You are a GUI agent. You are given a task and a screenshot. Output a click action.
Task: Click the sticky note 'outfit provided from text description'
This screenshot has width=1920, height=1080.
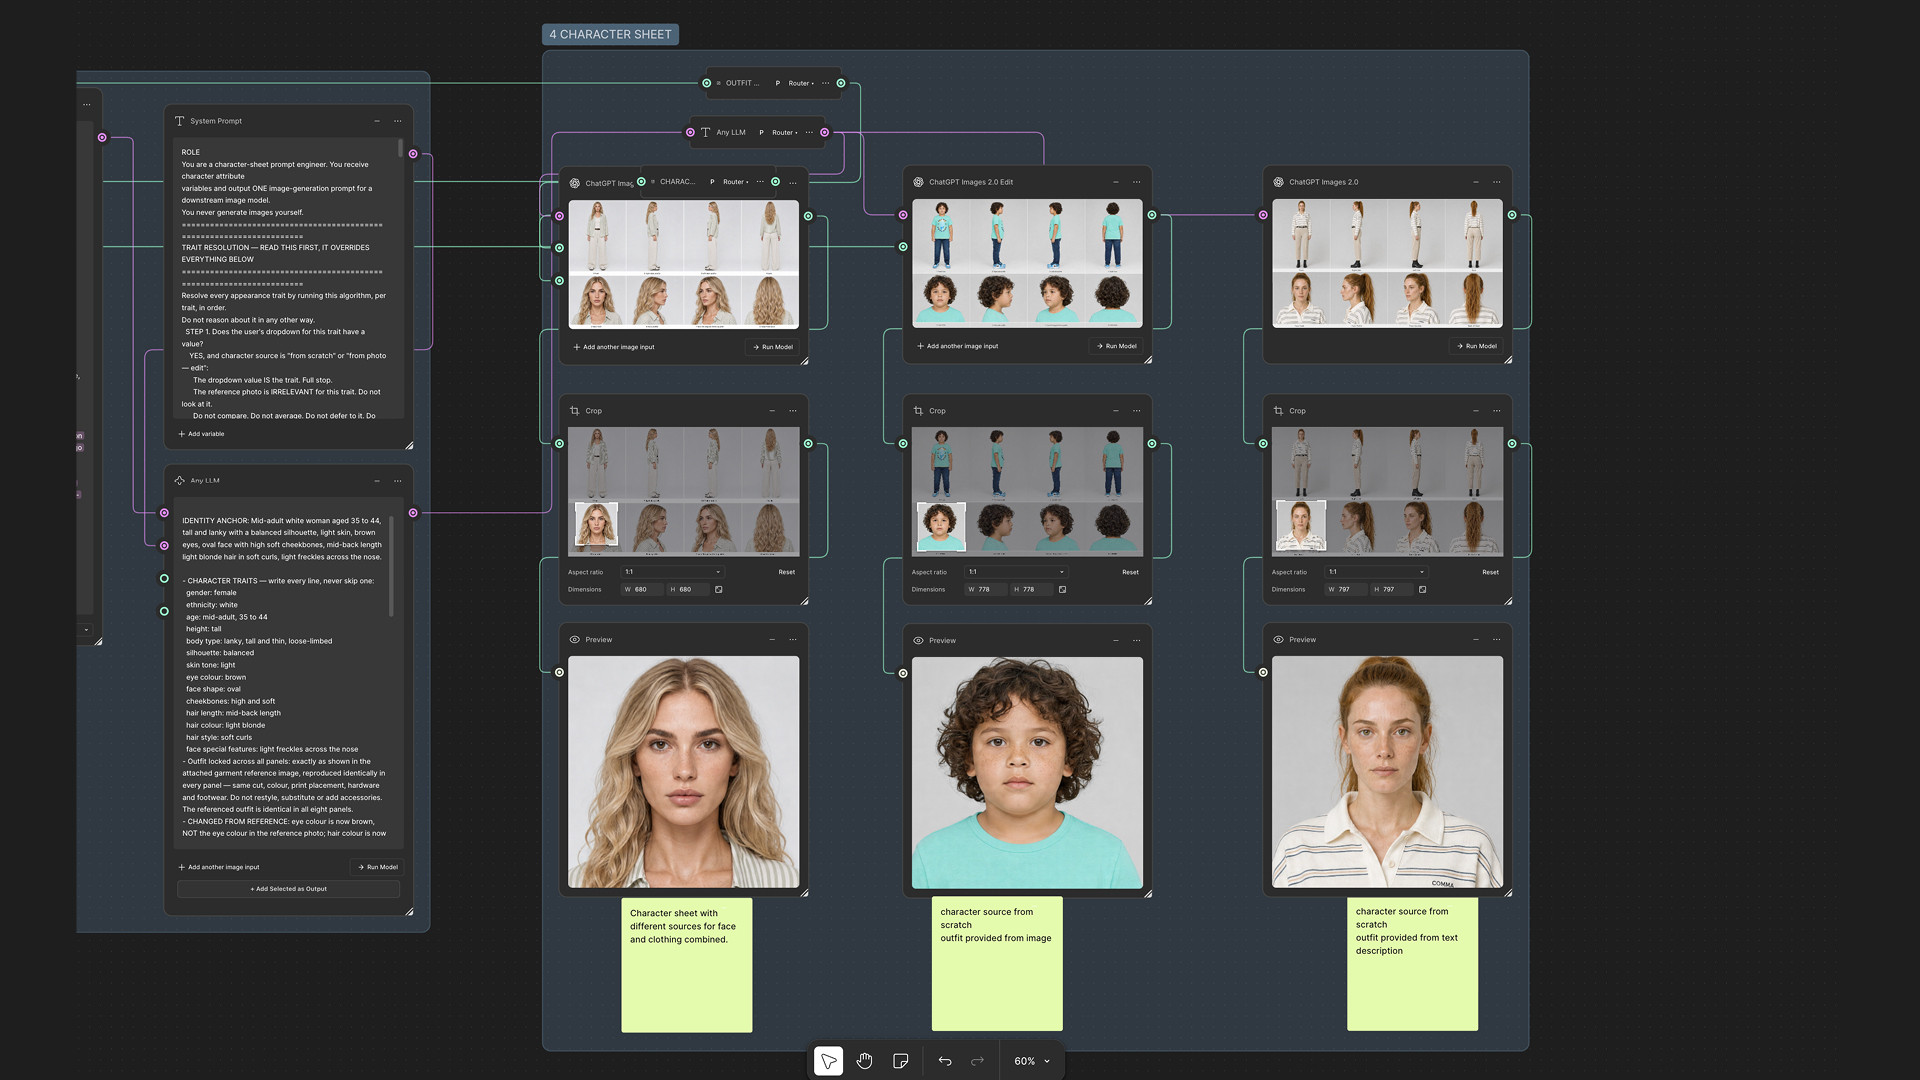click(1412, 964)
